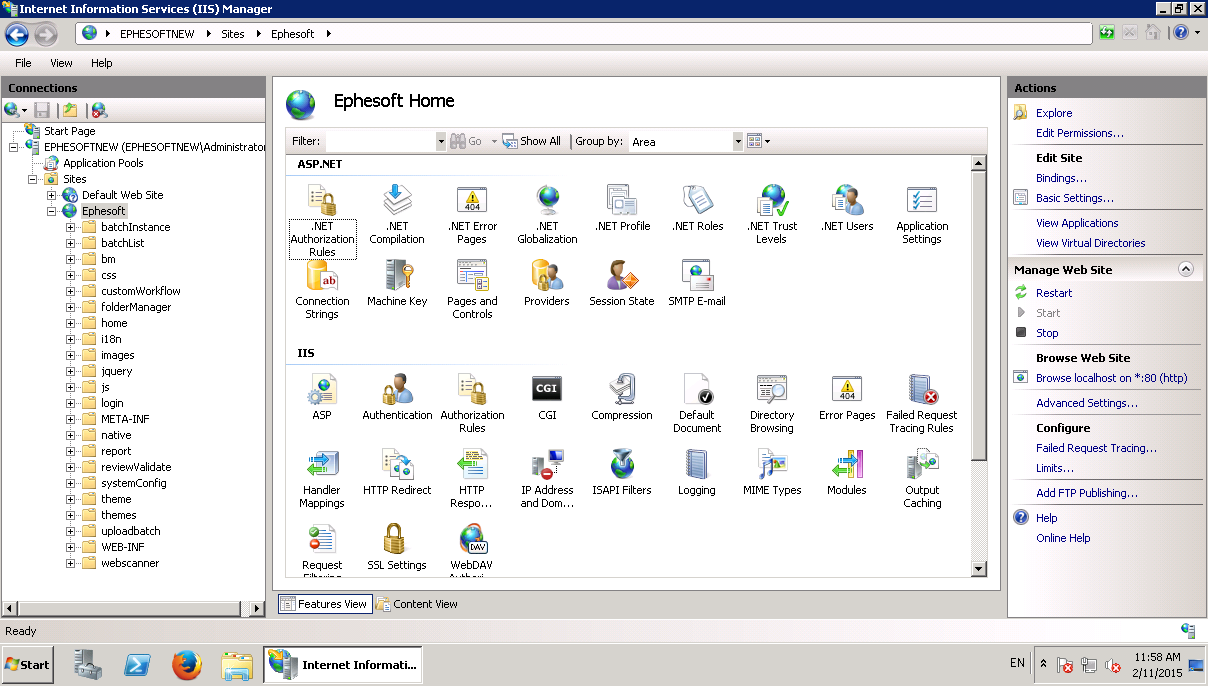Open Pages and Controls feature
This screenshot has width=1208, height=686.
[472, 289]
